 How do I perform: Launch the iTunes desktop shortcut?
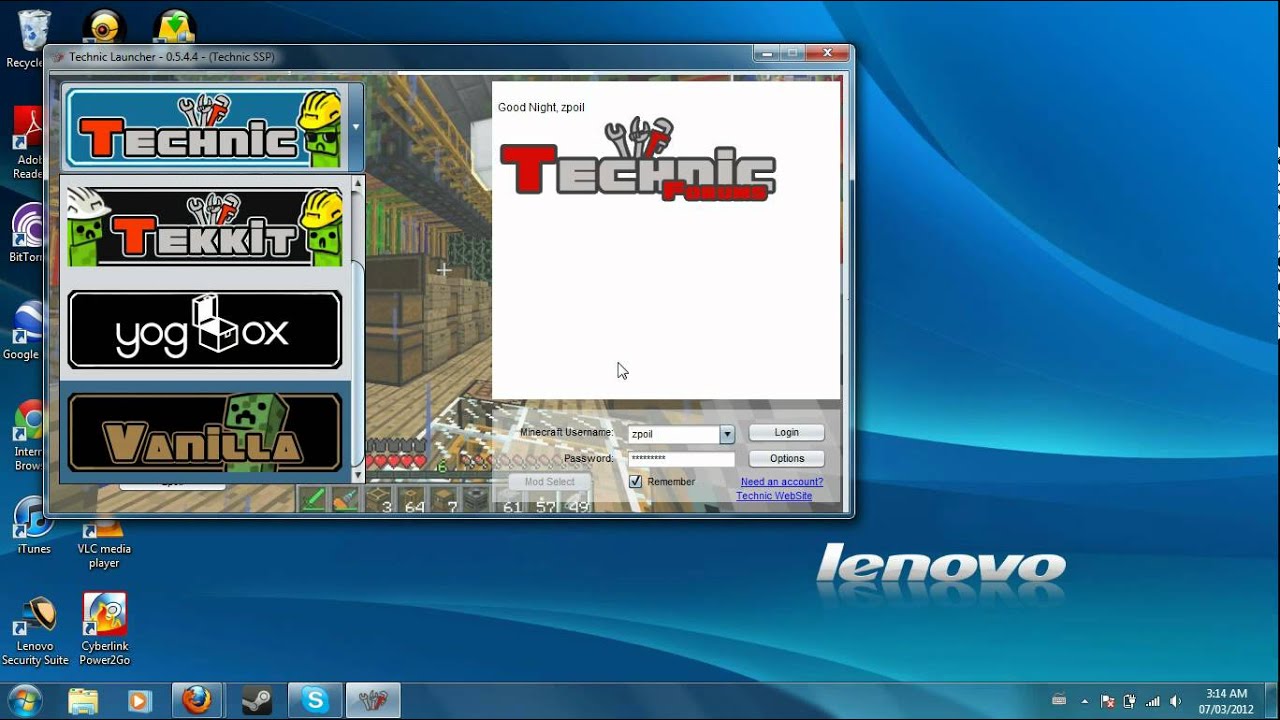point(34,526)
